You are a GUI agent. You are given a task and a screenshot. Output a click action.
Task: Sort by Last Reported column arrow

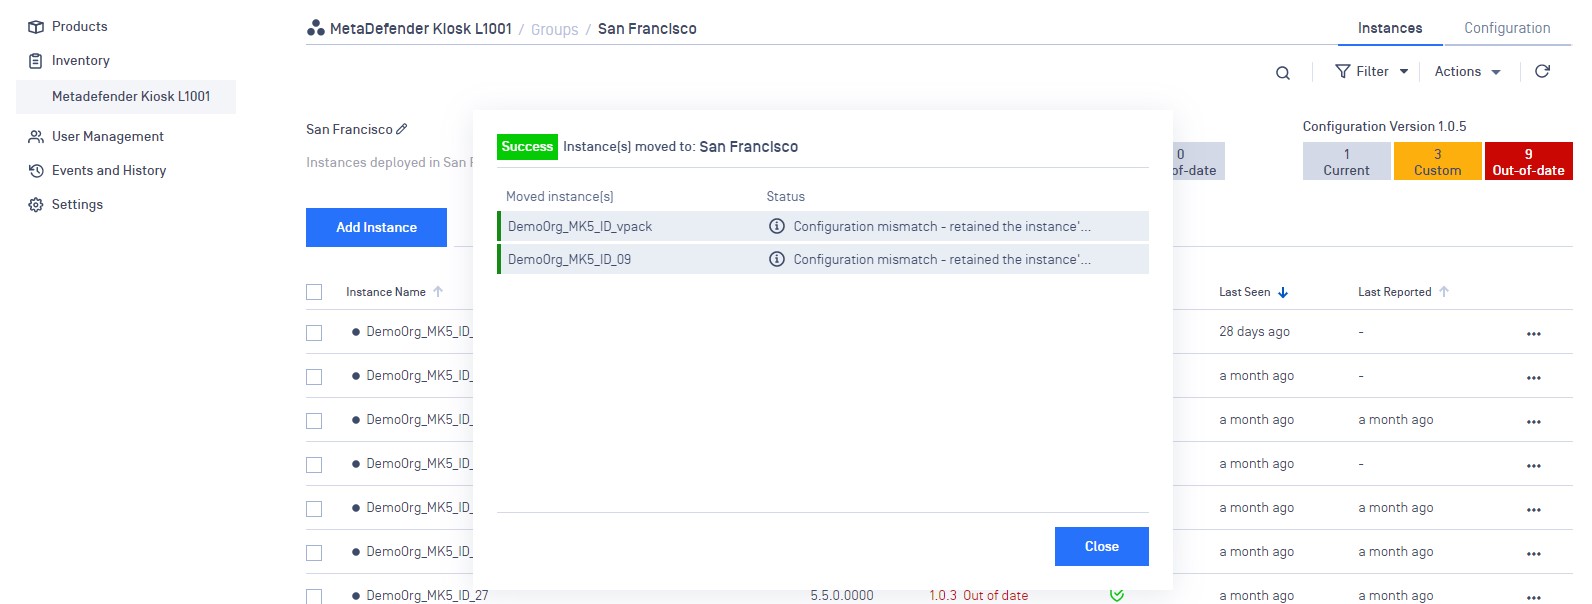[x=1444, y=292]
